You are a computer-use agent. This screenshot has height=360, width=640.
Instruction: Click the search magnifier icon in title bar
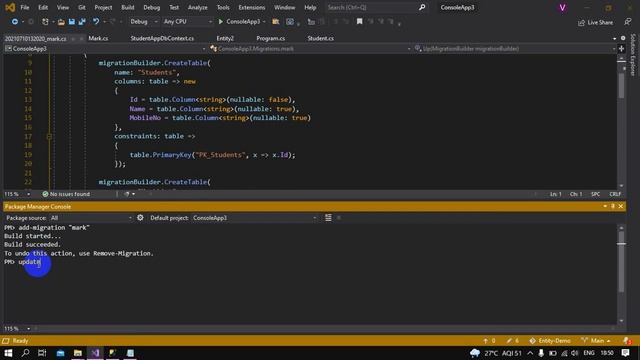tap(422, 7)
